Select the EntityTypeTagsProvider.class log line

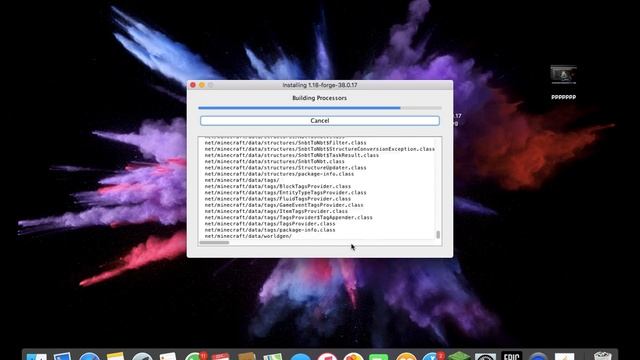pyautogui.click(x=285, y=192)
